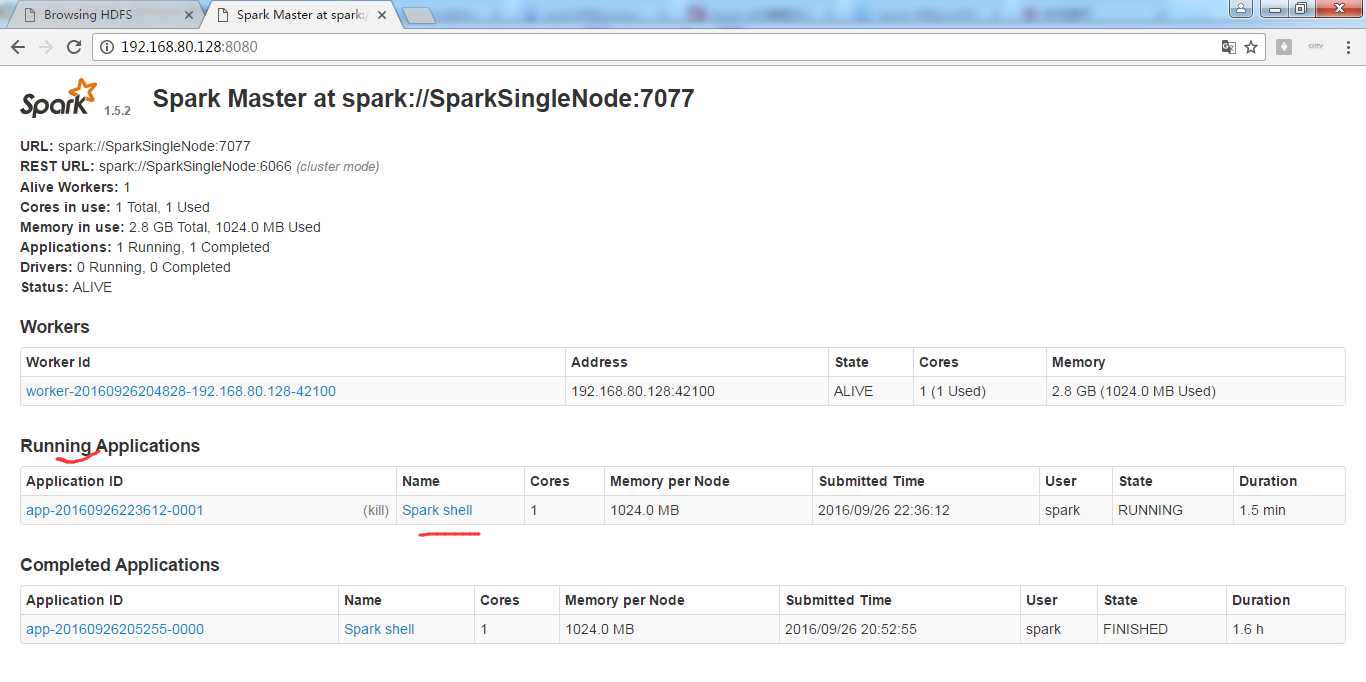Close the Spark Master tab

point(382,15)
